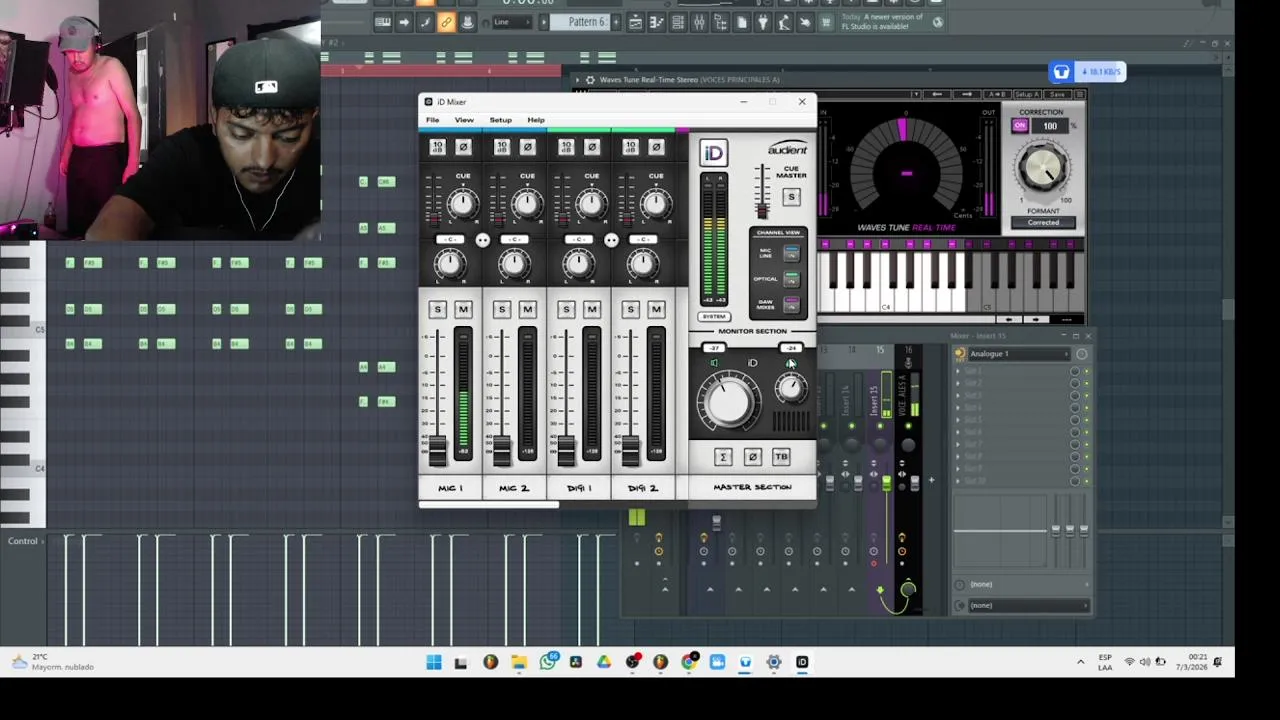Solo the Mic 1 channel
The image size is (1280, 720).
(x=437, y=310)
